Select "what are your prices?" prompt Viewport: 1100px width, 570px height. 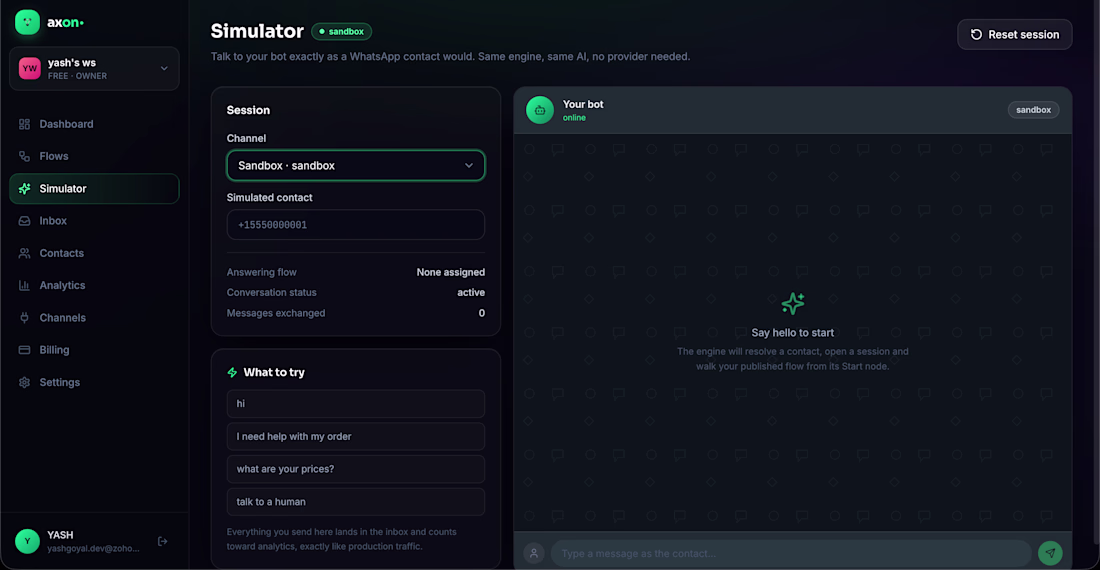356,469
